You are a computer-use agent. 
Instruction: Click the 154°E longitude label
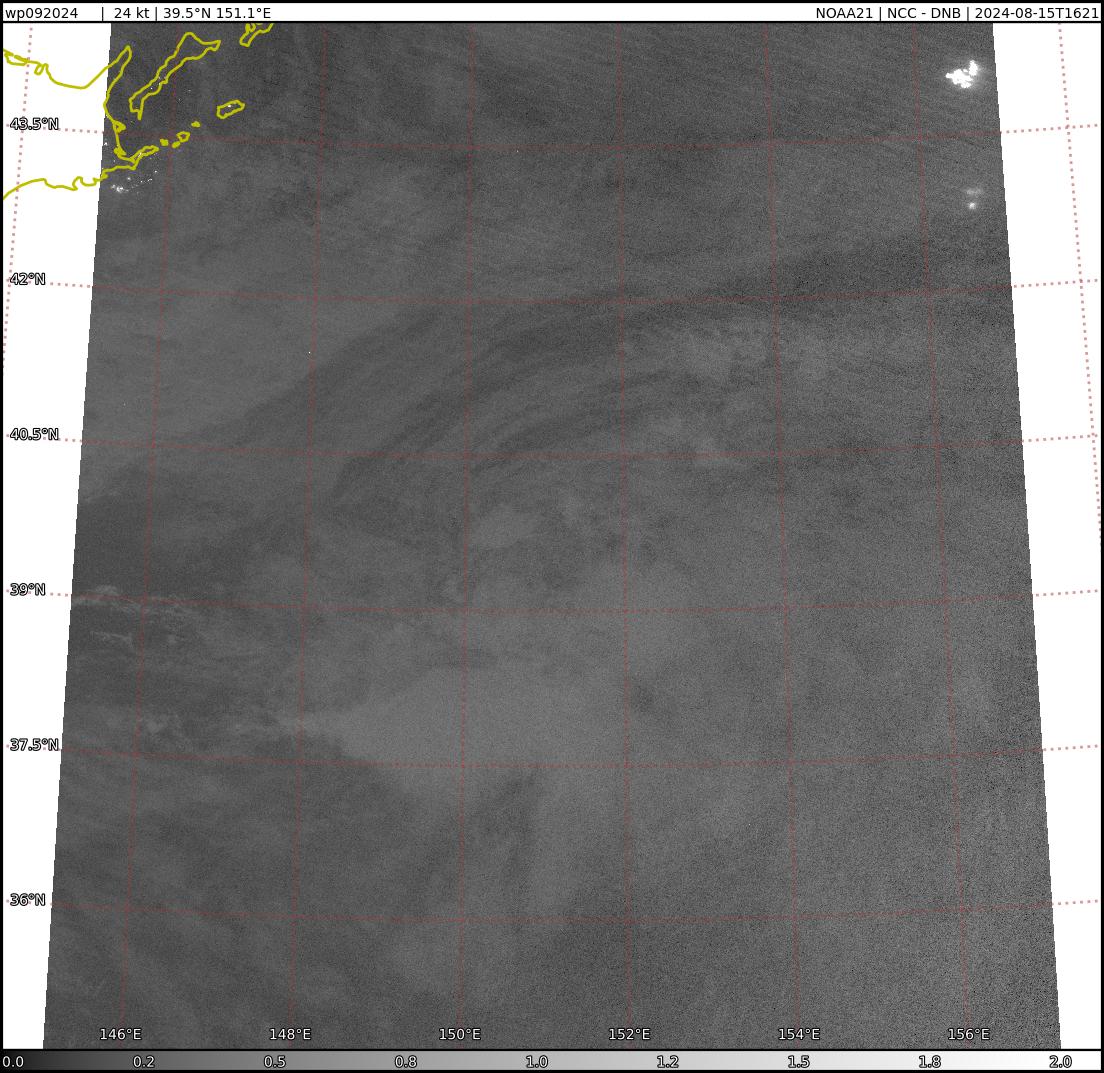[799, 1034]
